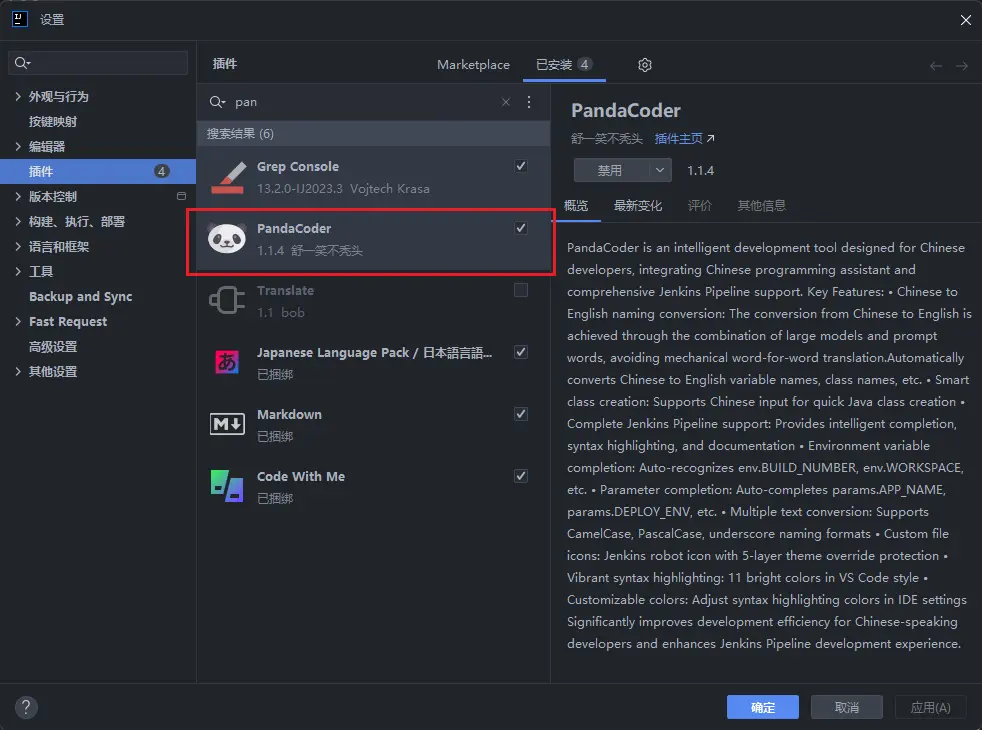Click the 取消 button
This screenshot has height=730, width=982.
(x=847, y=707)
